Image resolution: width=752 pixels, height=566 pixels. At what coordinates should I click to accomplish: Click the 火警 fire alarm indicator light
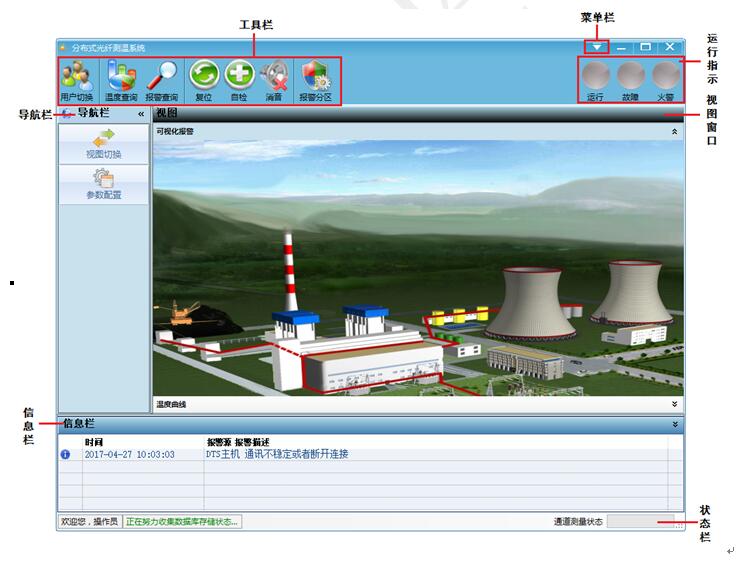tap(665, 76)
